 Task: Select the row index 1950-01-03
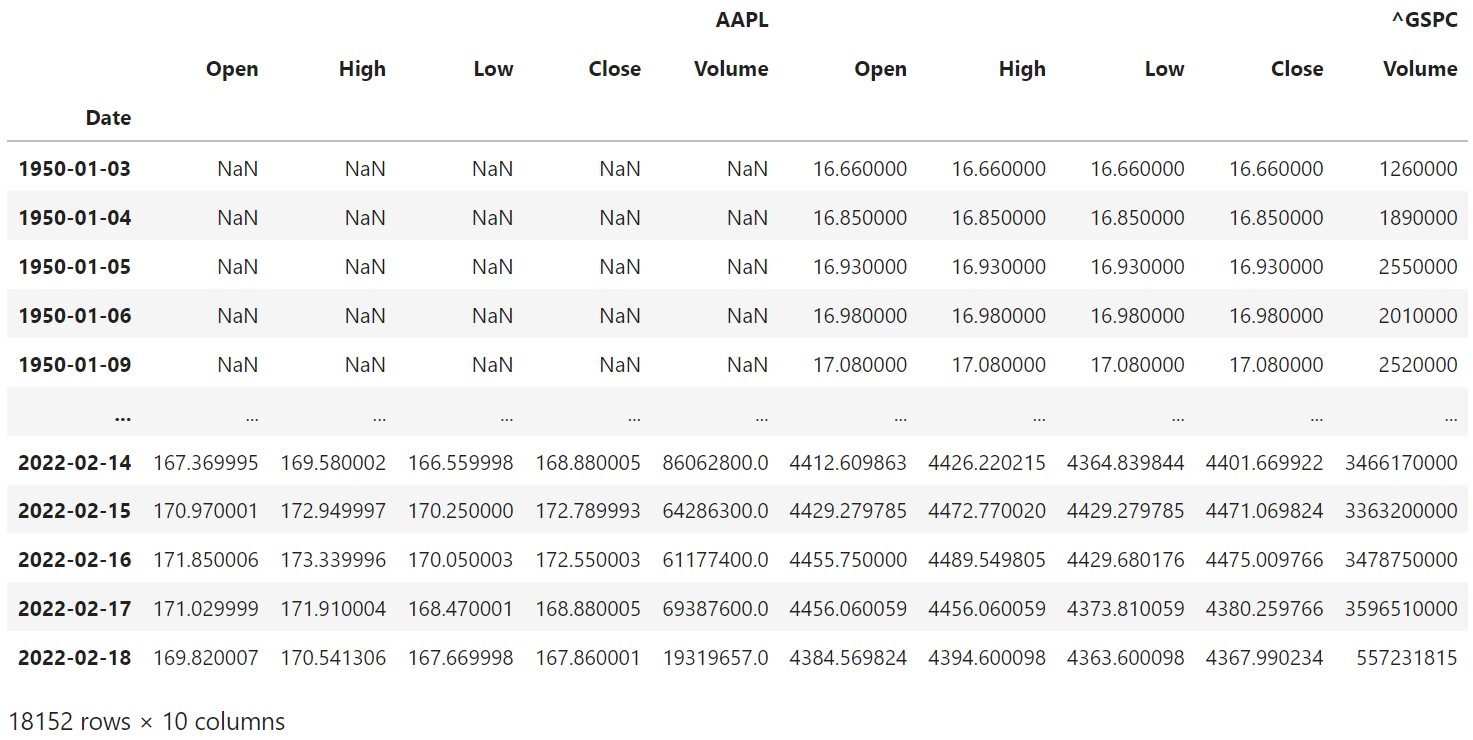coord(75,168)
